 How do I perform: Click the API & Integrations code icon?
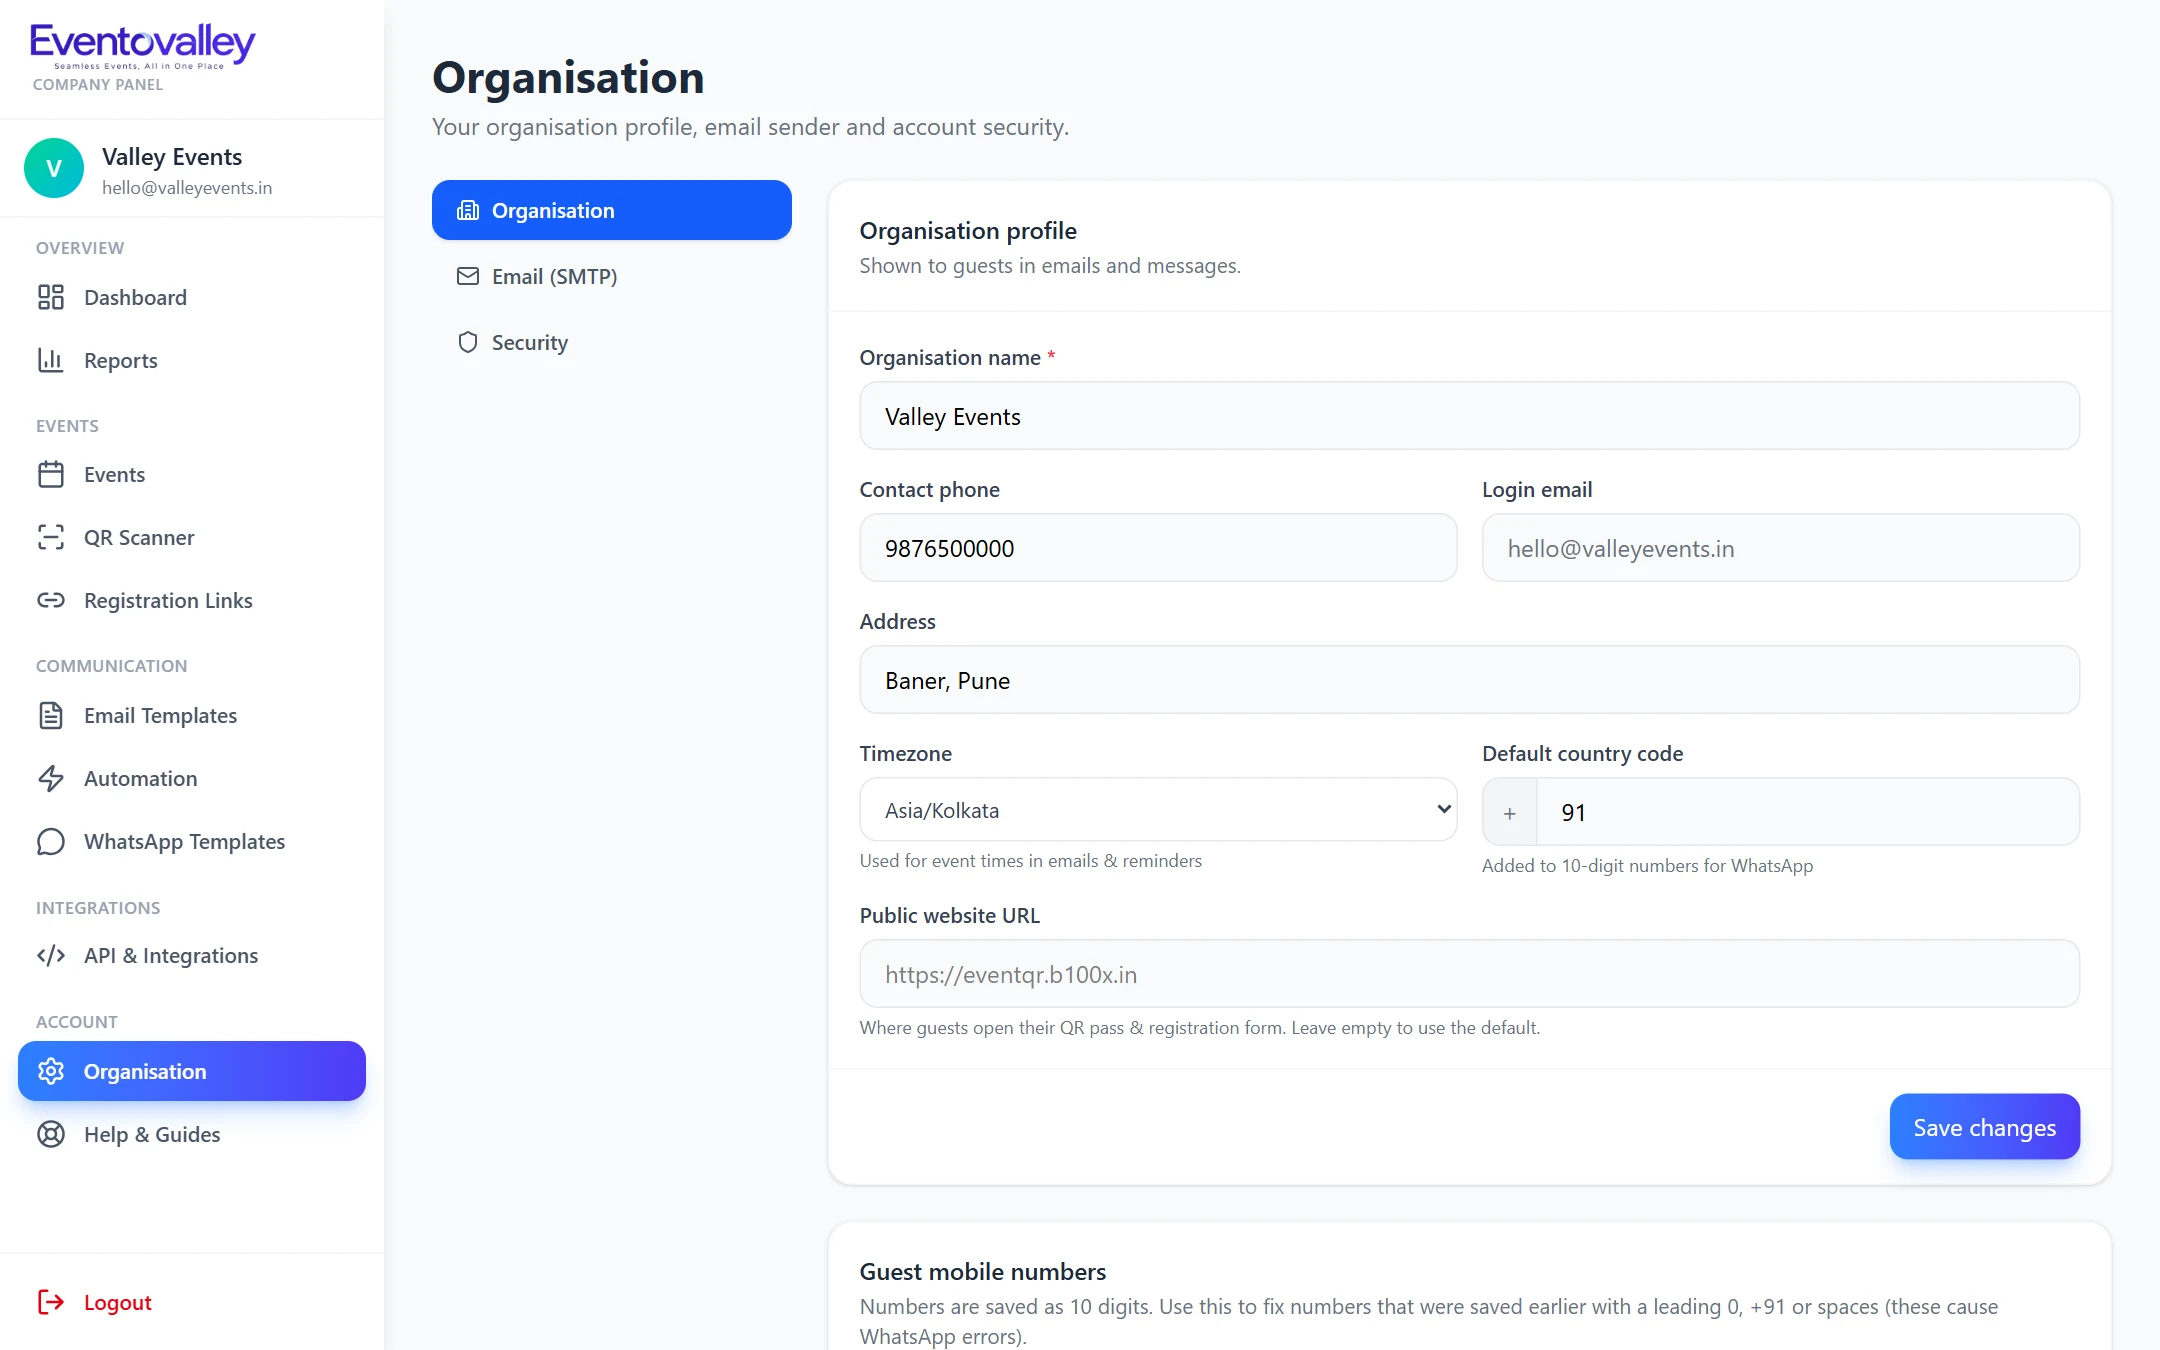[x=51, y=955]
